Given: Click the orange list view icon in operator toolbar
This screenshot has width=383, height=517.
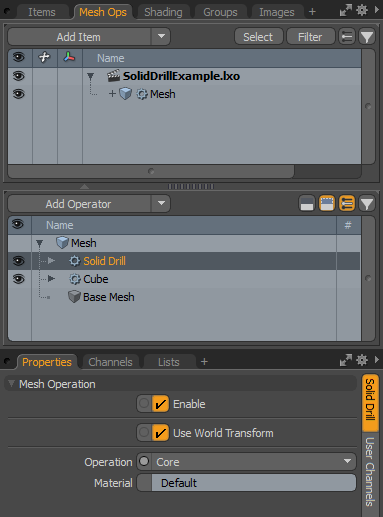Looking at the screenshot, I should click(x=347, y=204).
